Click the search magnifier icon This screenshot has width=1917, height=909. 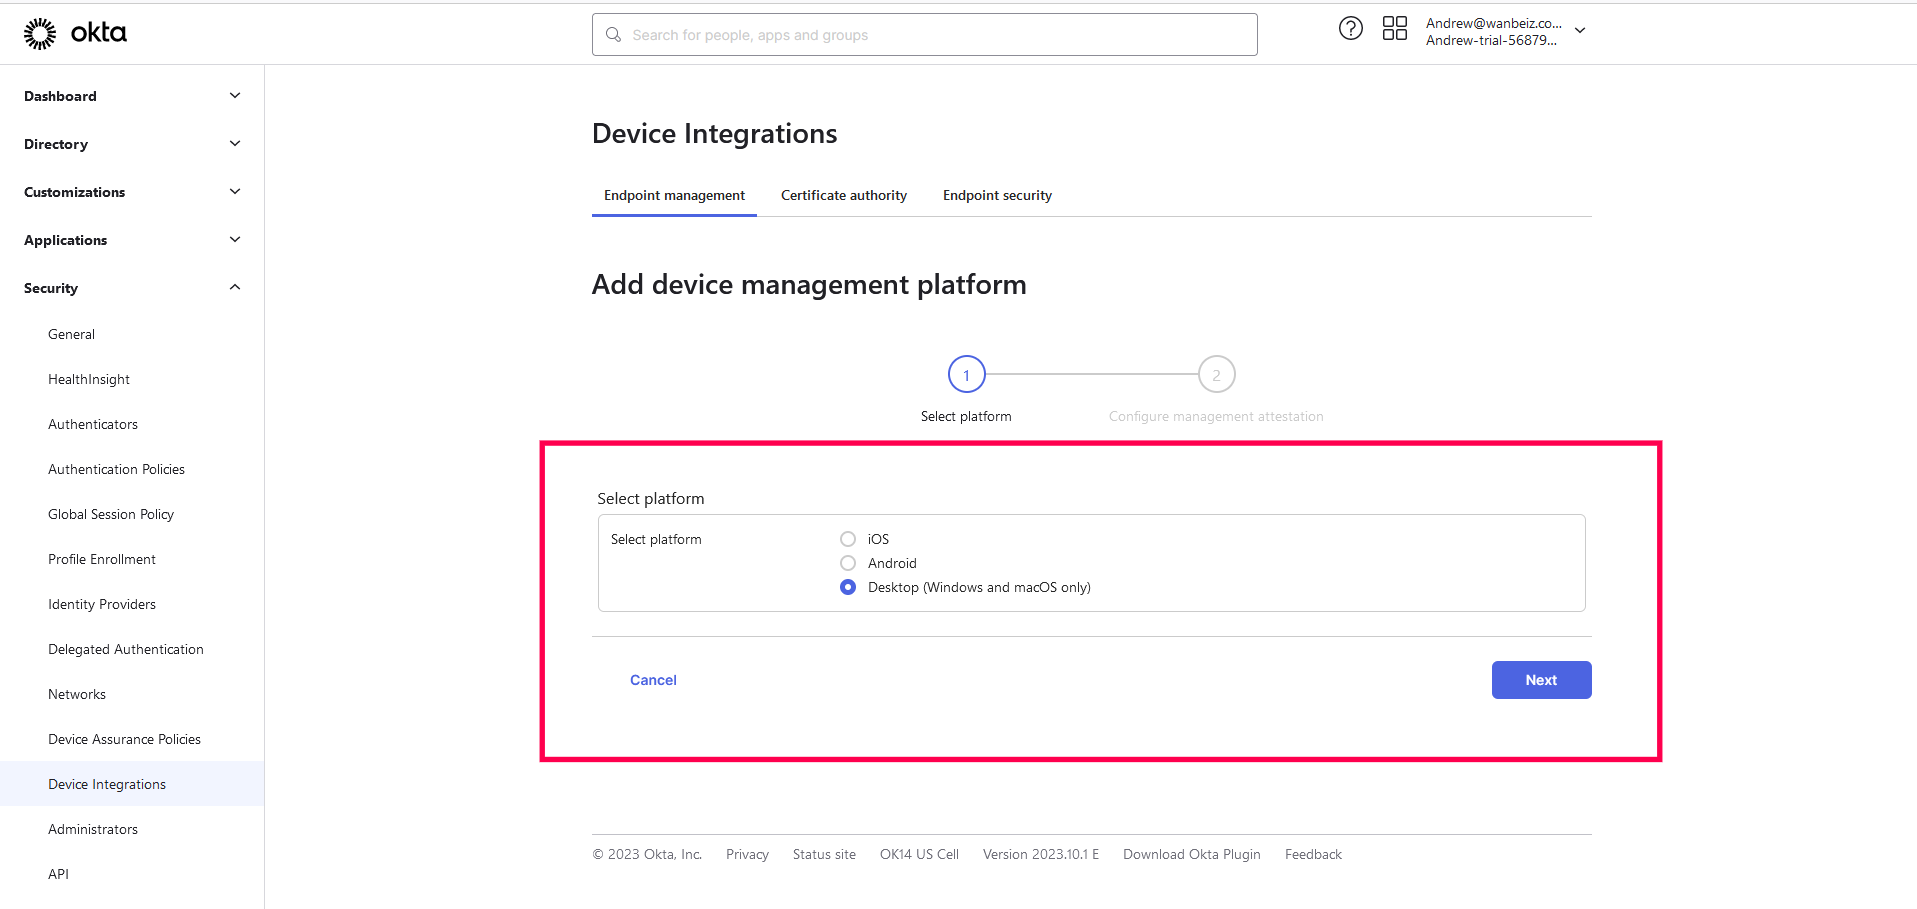coord(613,34)
